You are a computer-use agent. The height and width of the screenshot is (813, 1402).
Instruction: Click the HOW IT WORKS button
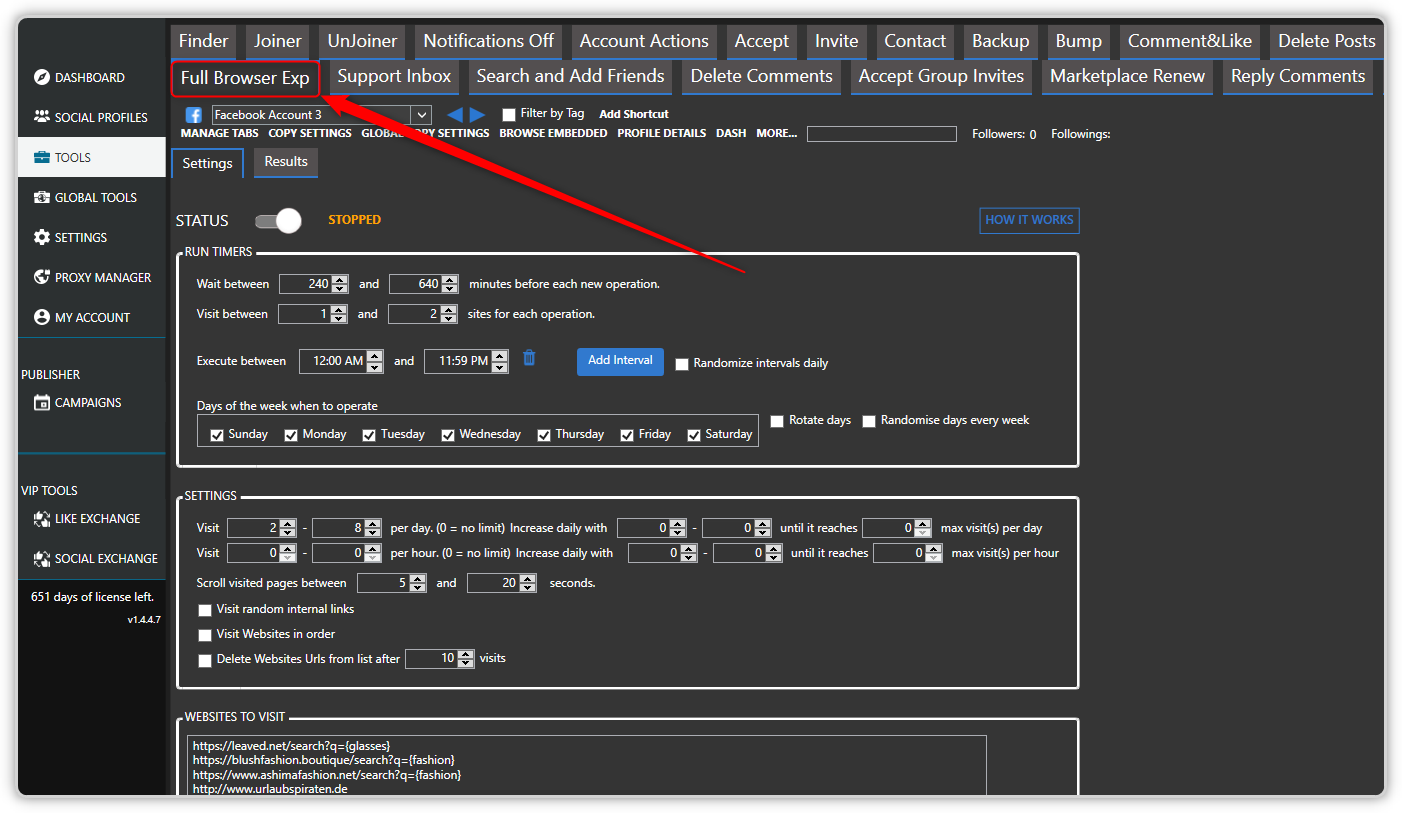point(1029,220)
